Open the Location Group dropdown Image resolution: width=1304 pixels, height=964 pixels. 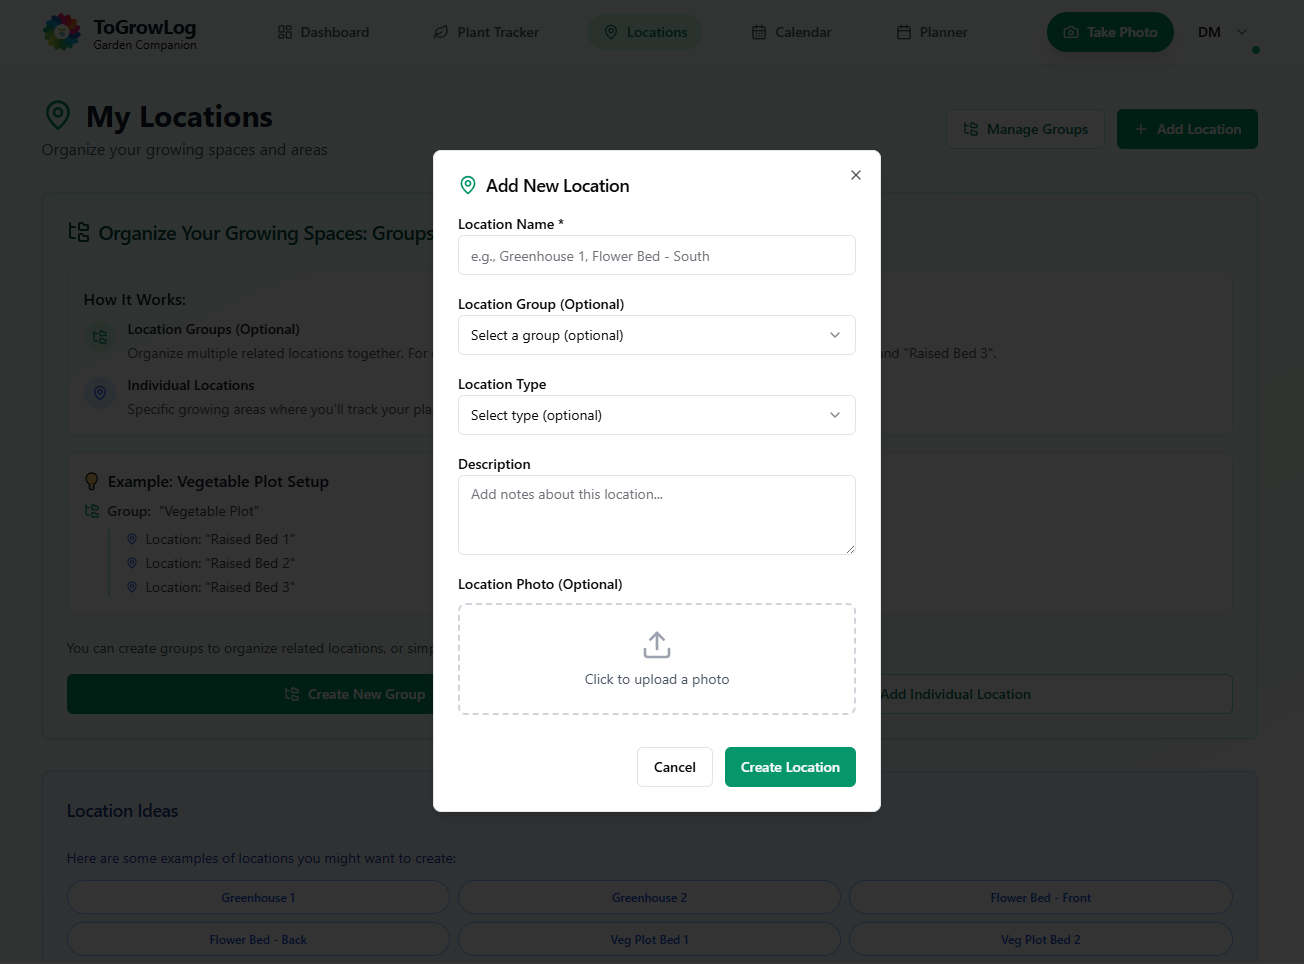point(656,335)
